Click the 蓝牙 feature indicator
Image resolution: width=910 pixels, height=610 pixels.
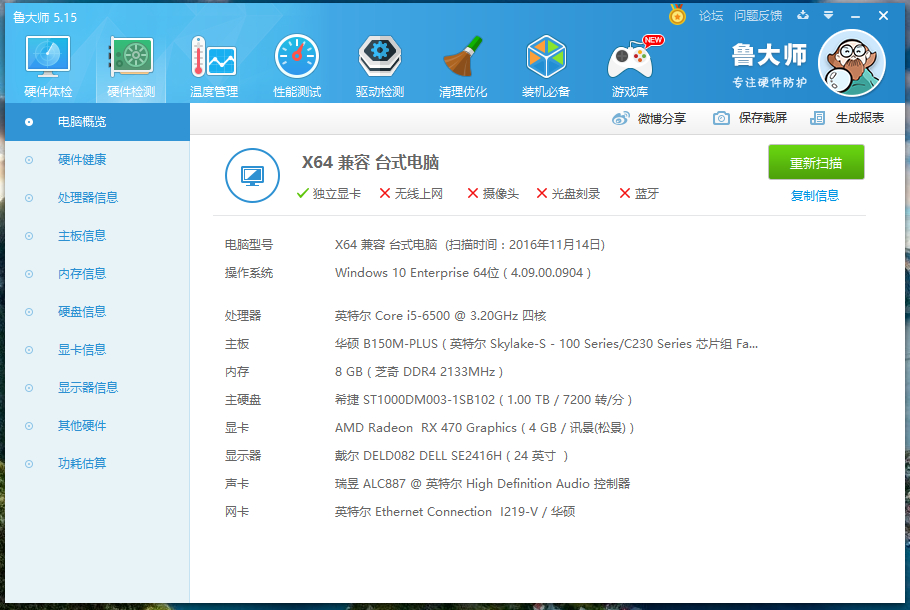pos(639,194)
